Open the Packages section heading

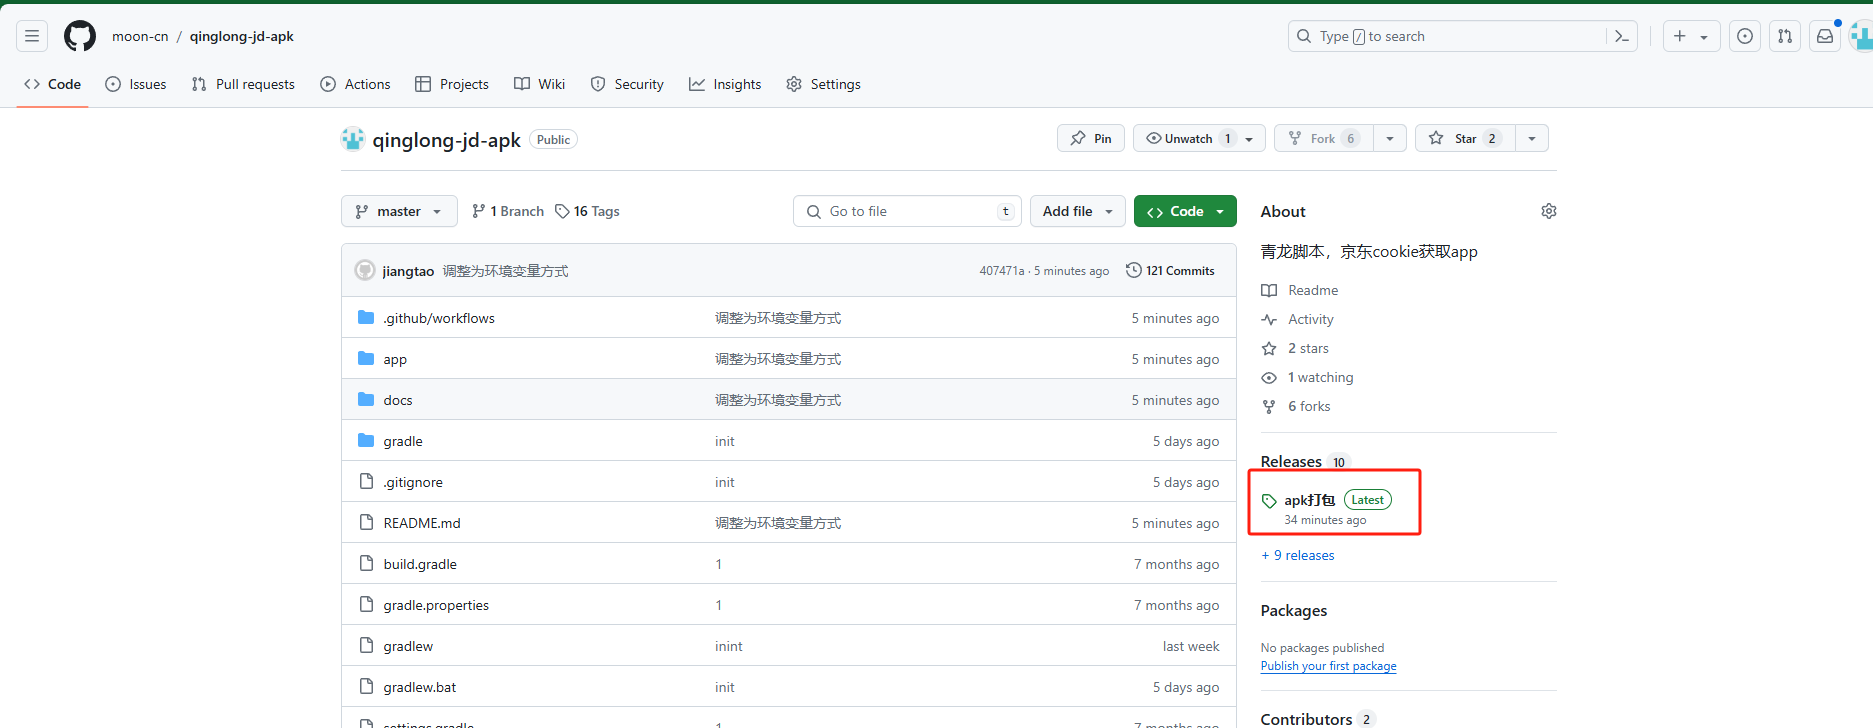point(1294,610)
